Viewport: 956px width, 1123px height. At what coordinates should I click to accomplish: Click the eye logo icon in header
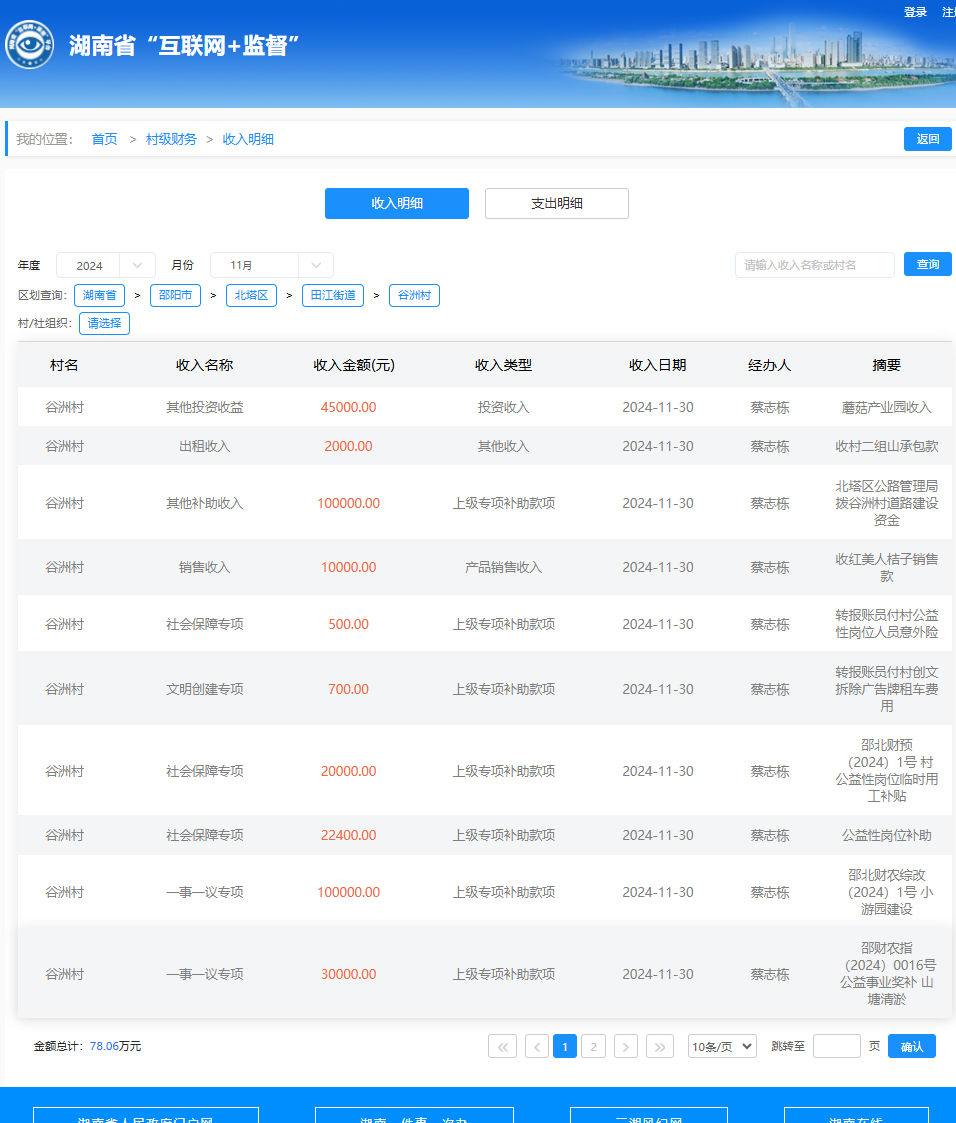29,45
